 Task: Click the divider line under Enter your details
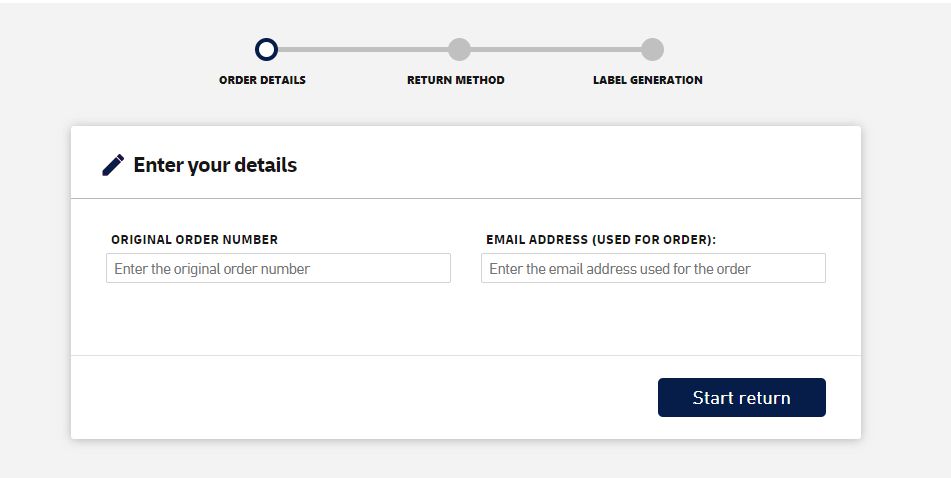point(465,199)
